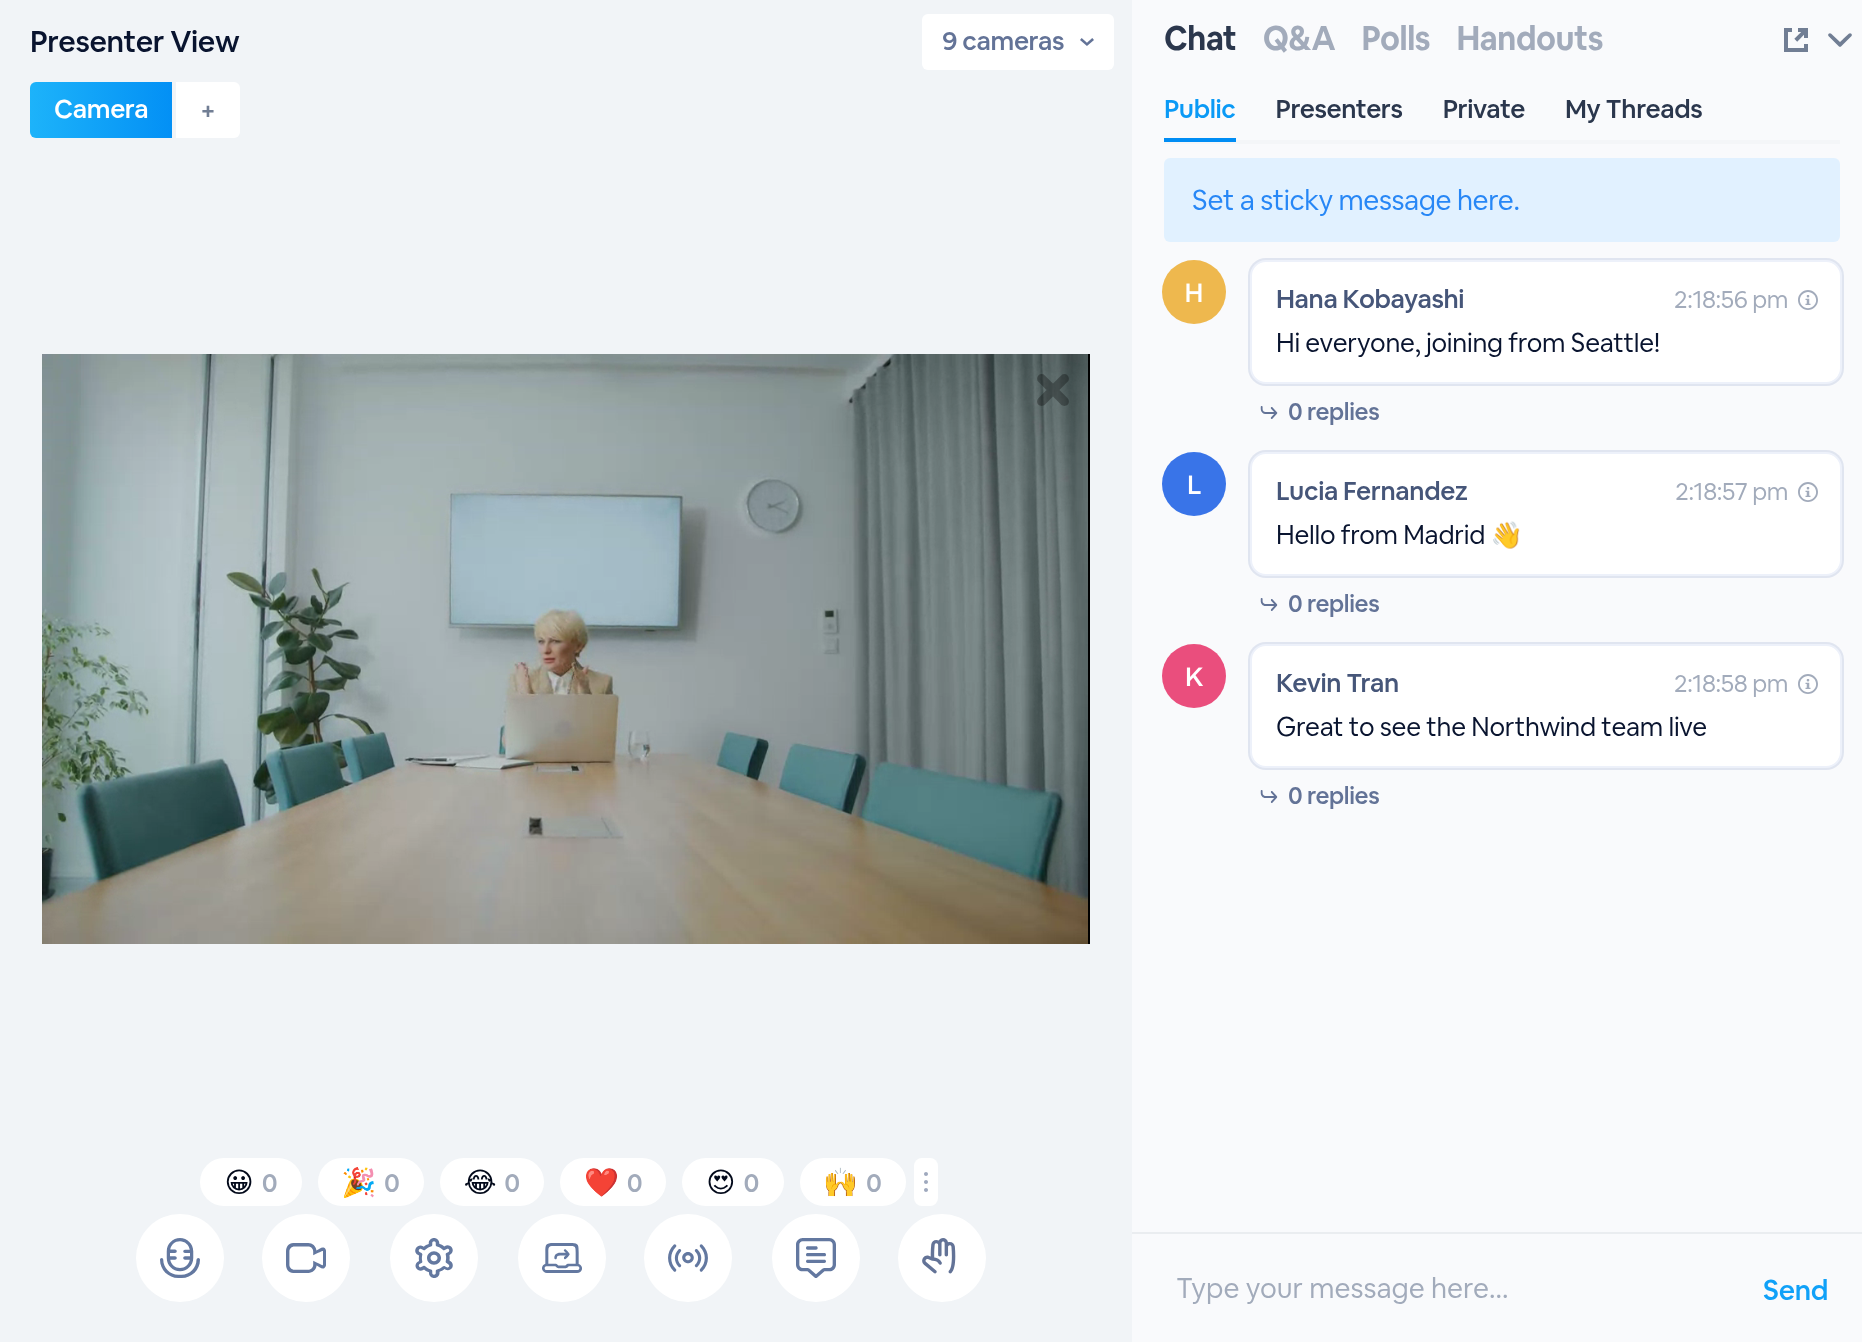Toggle the raise hand button

[x=941, y=1258]
